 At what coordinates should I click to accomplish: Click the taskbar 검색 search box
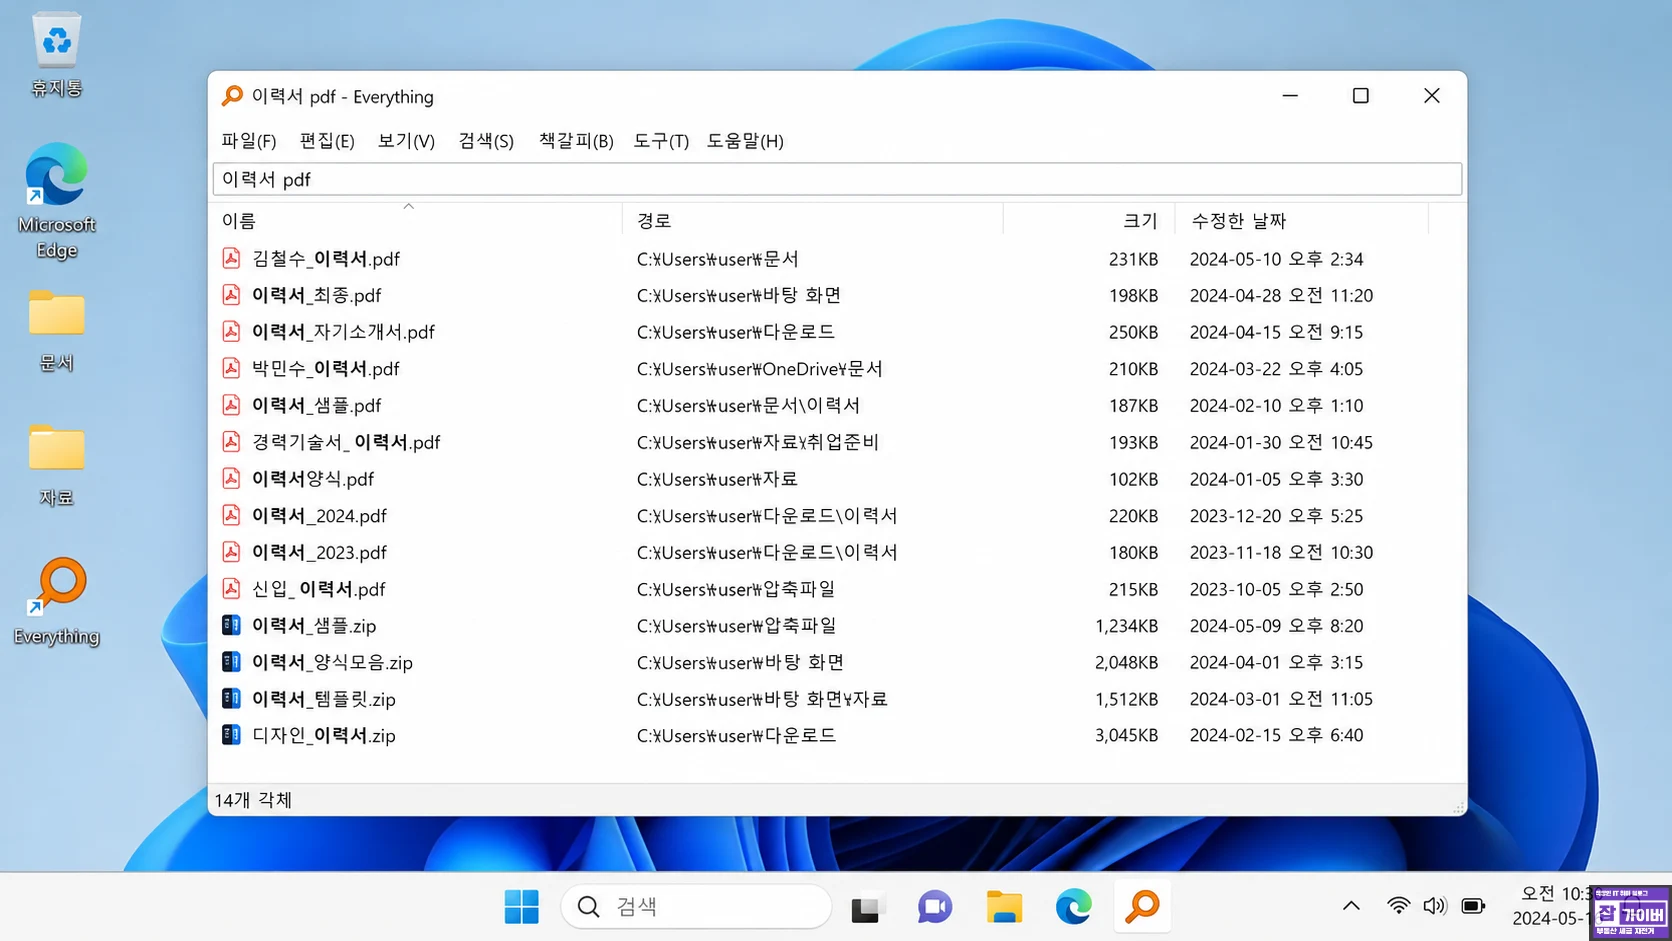click(x=696, y=907)
